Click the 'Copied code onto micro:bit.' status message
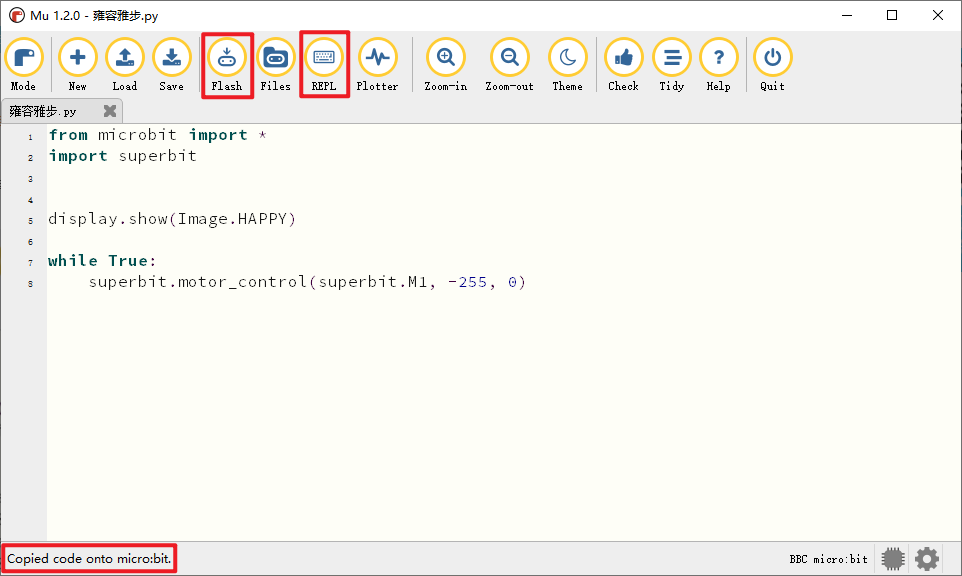This screenshot has width=962, height=576. pos(89,559)
